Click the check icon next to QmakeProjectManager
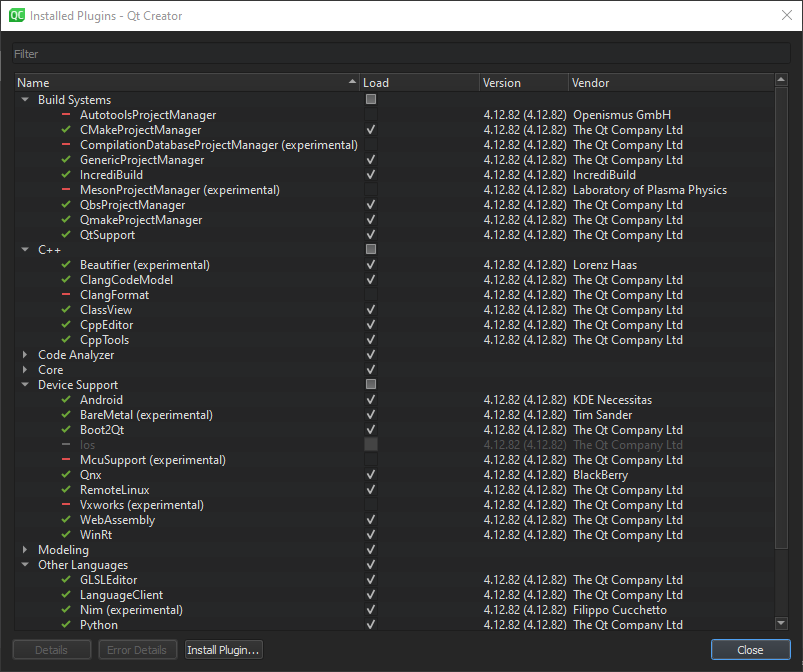The height and width of the screenshot is (672, 803). [66, 220]
